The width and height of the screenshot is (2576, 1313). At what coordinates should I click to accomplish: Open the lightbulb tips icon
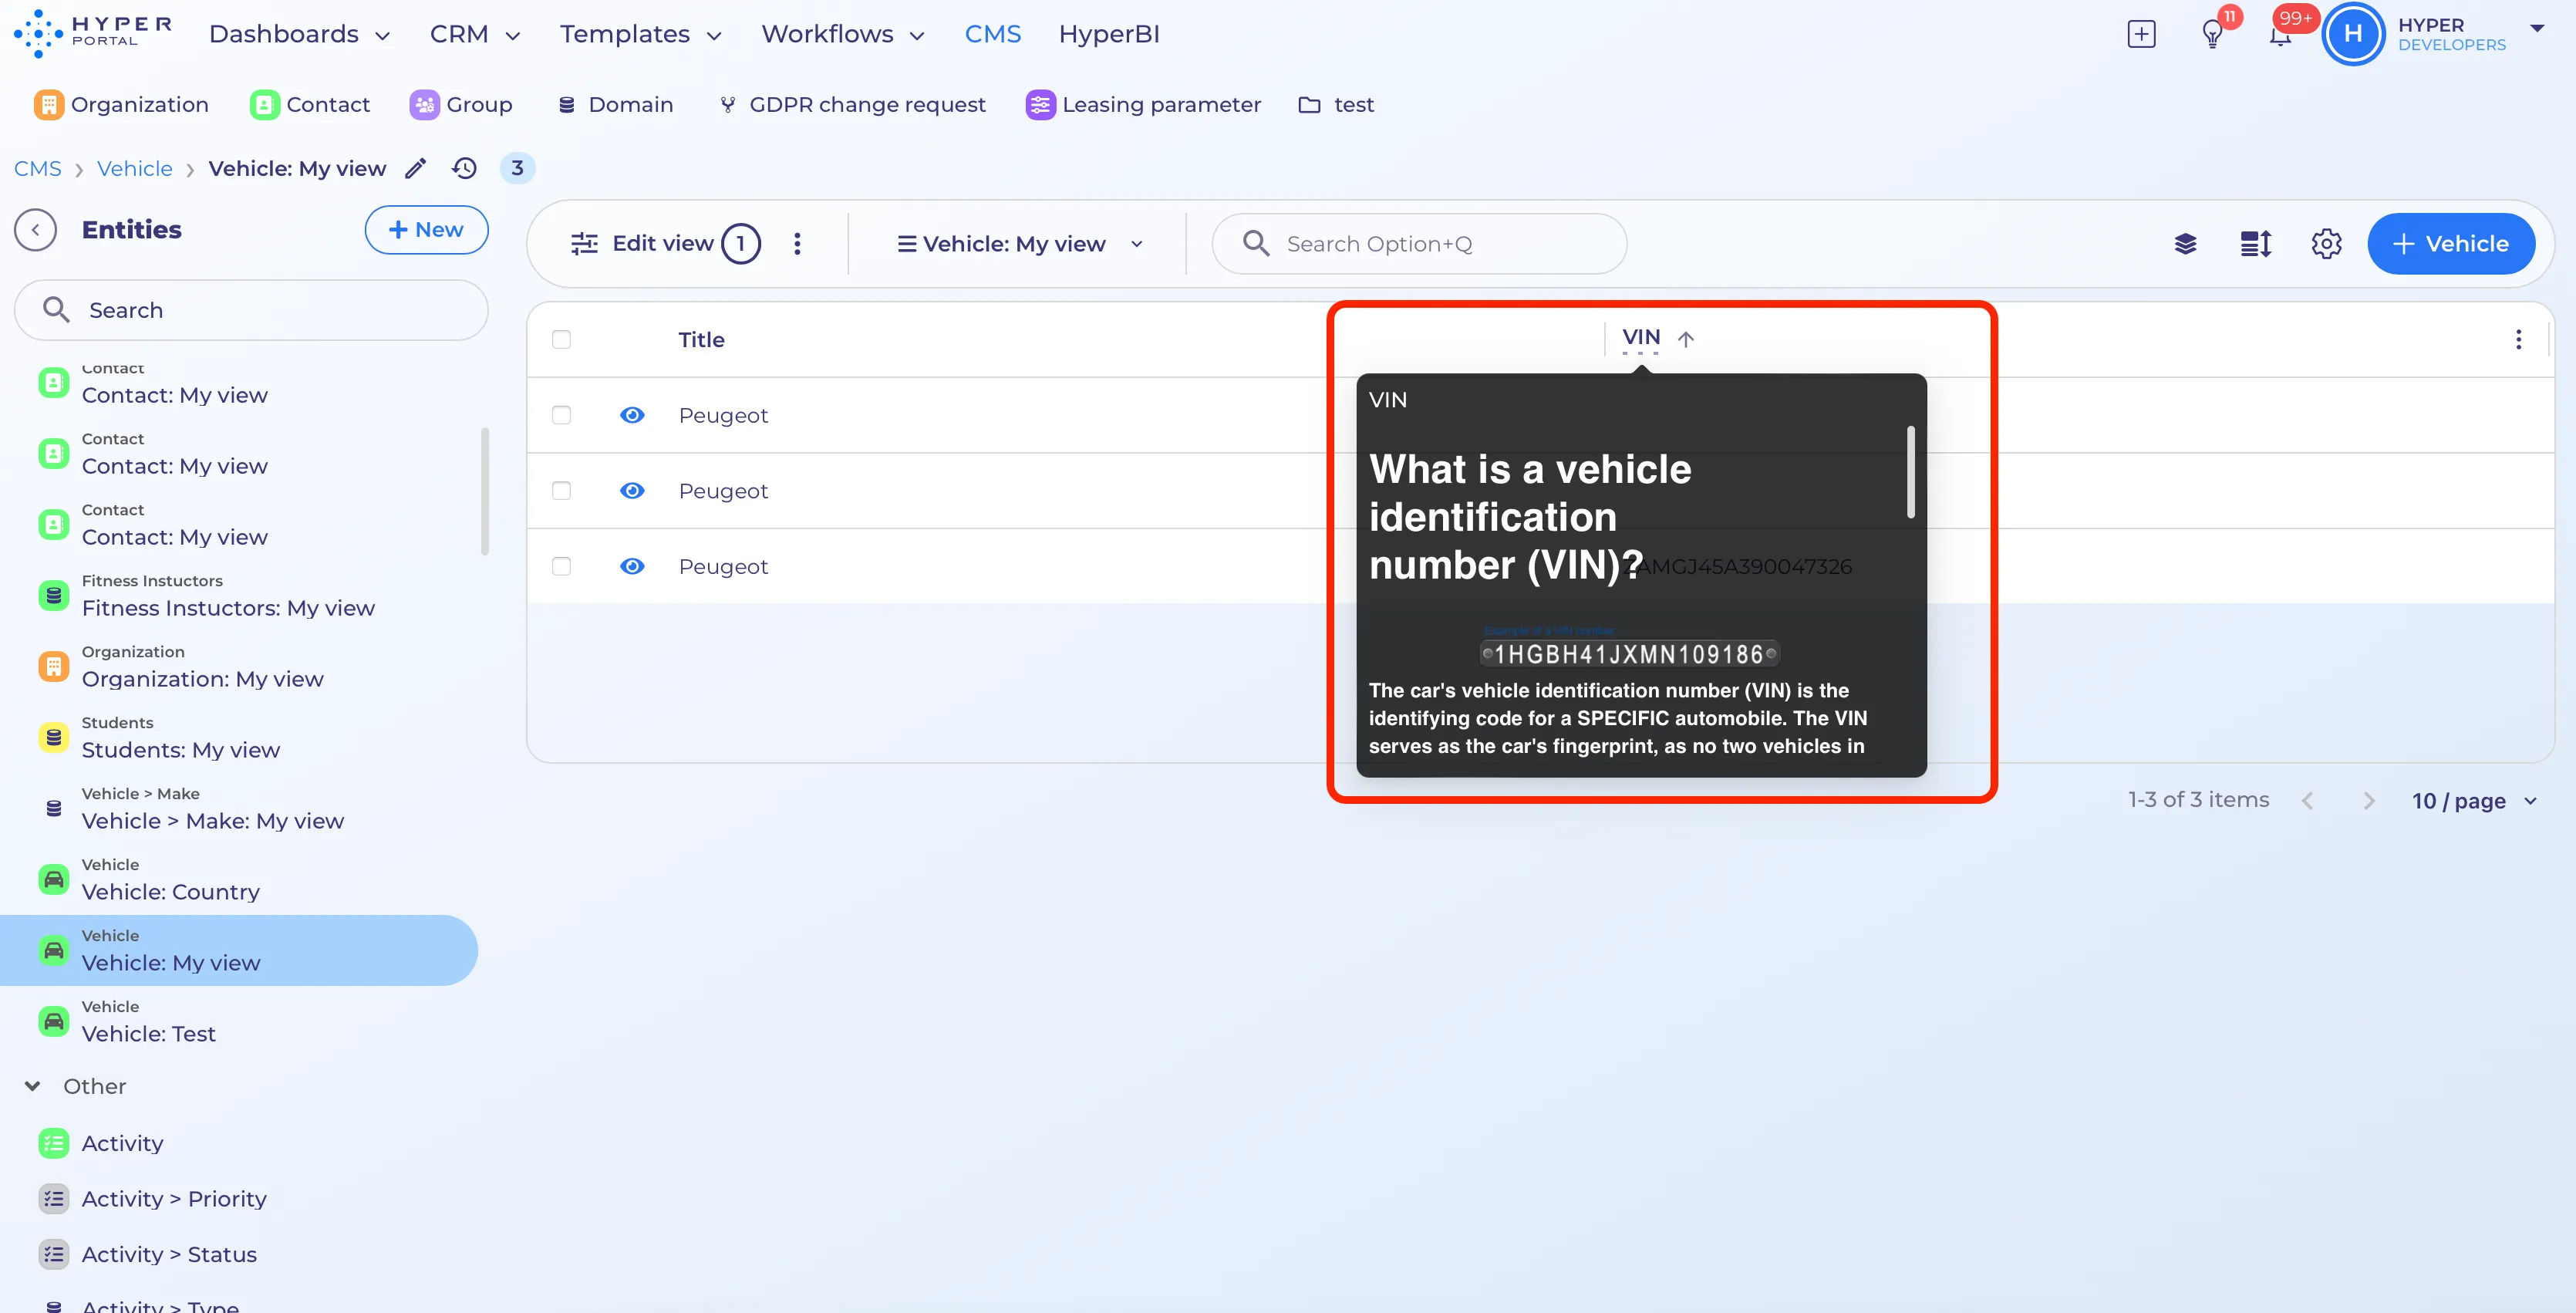click(x=2212, y=35)
